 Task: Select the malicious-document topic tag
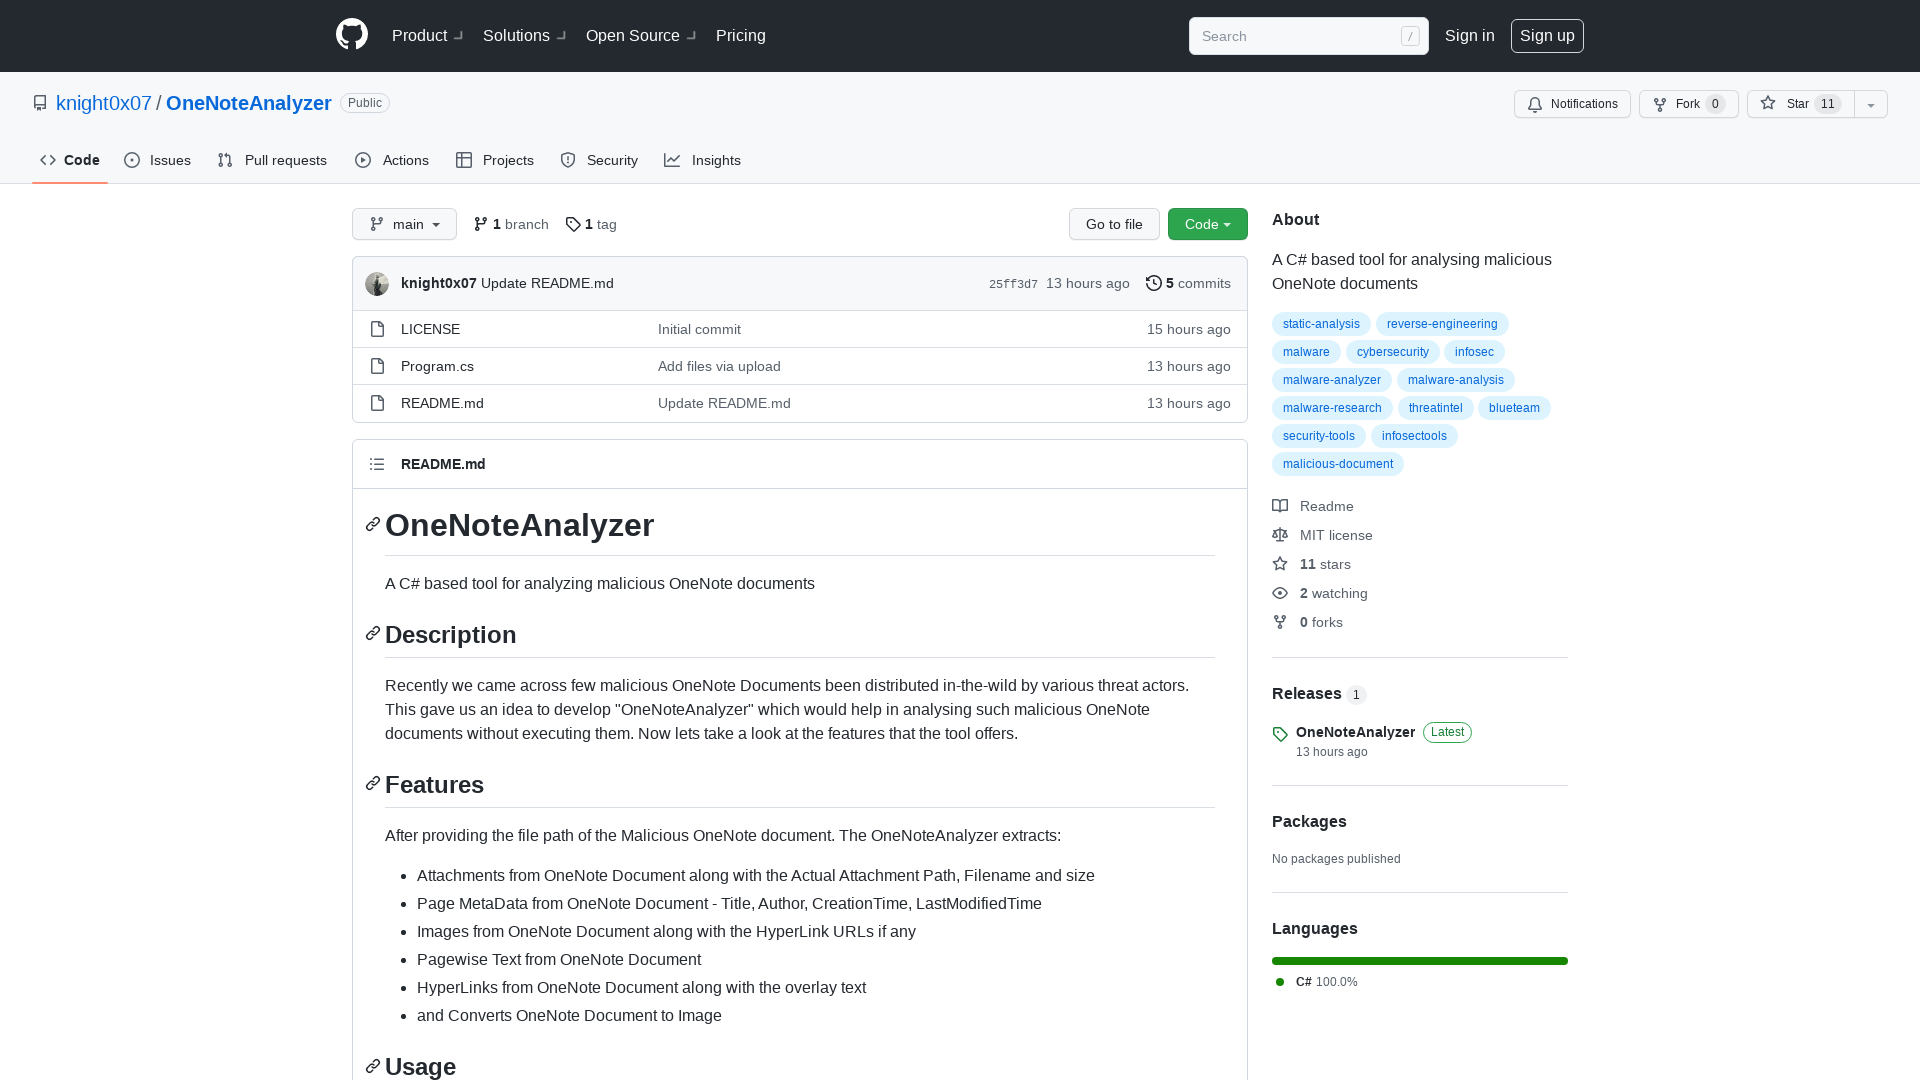[x=1338, y=464]
